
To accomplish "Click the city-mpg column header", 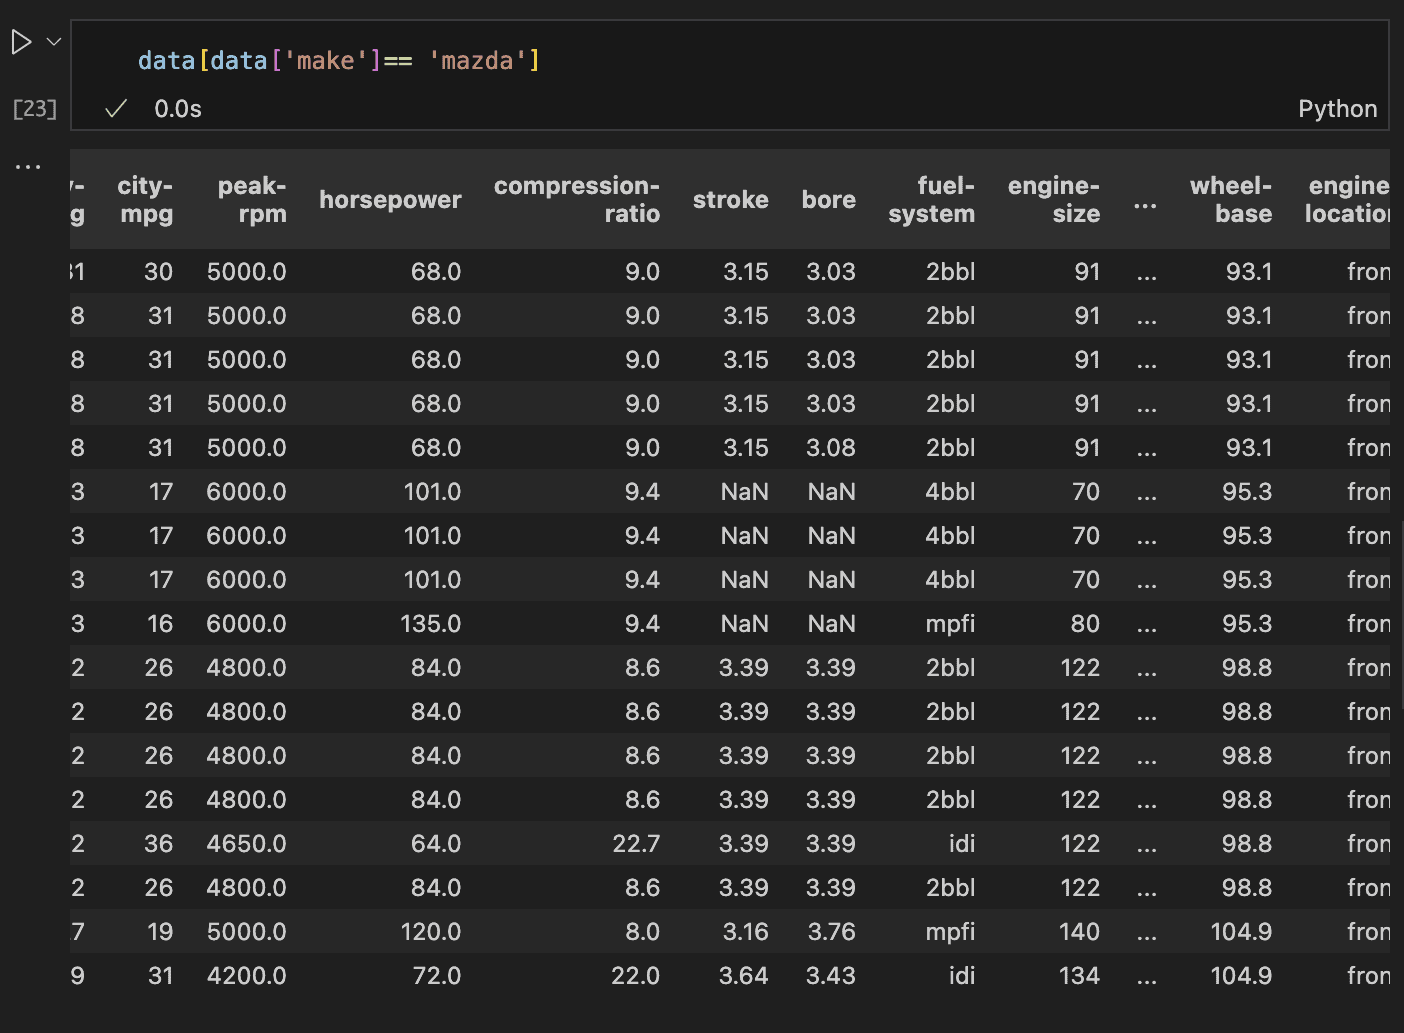I will pos(146,199).
